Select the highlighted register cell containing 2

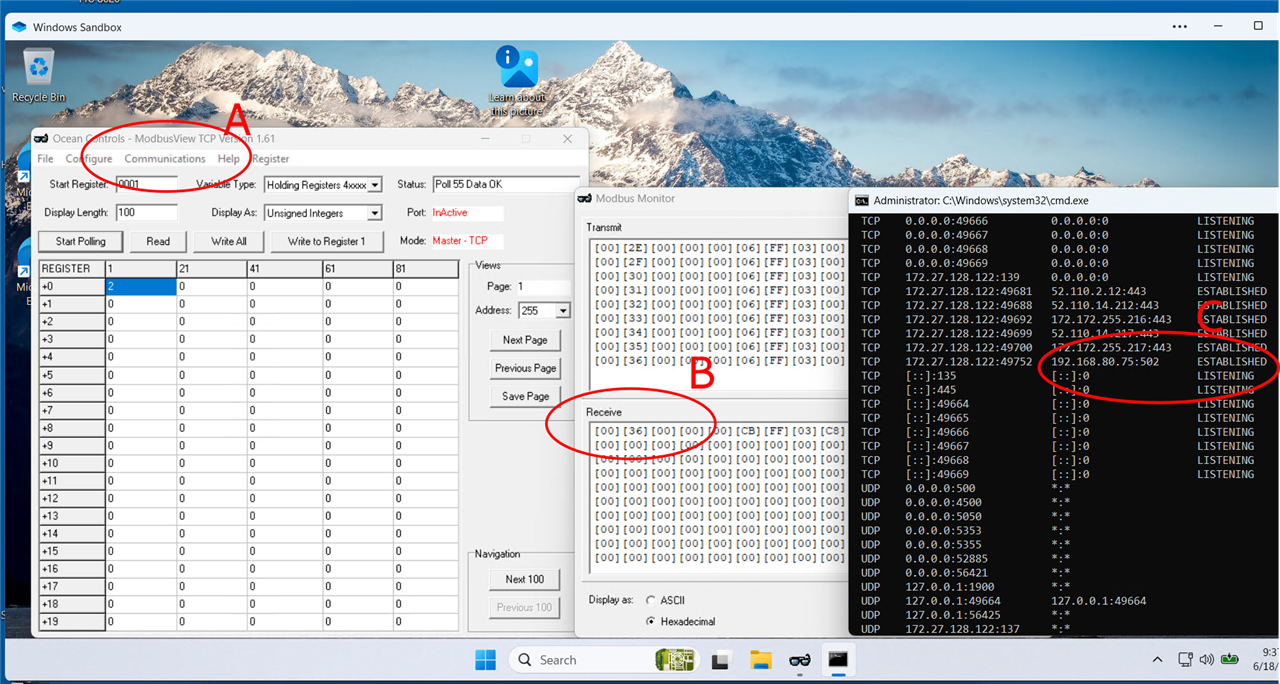pos(140,286)
